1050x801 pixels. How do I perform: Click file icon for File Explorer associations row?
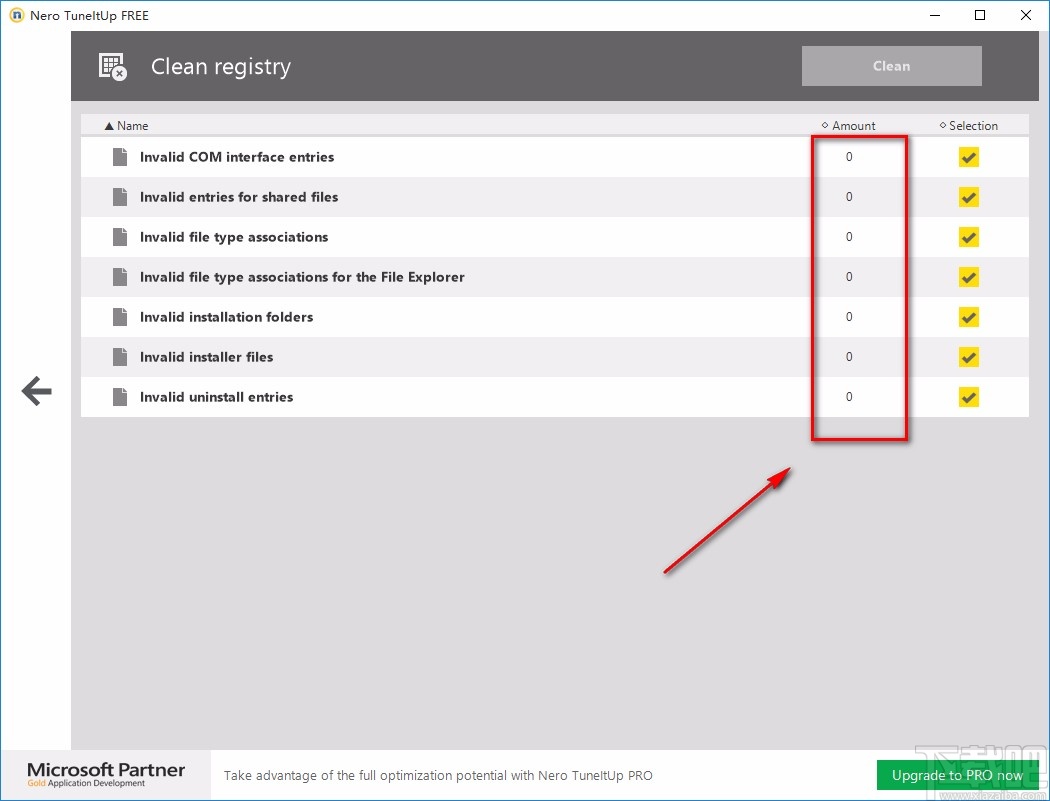(120, 277)
